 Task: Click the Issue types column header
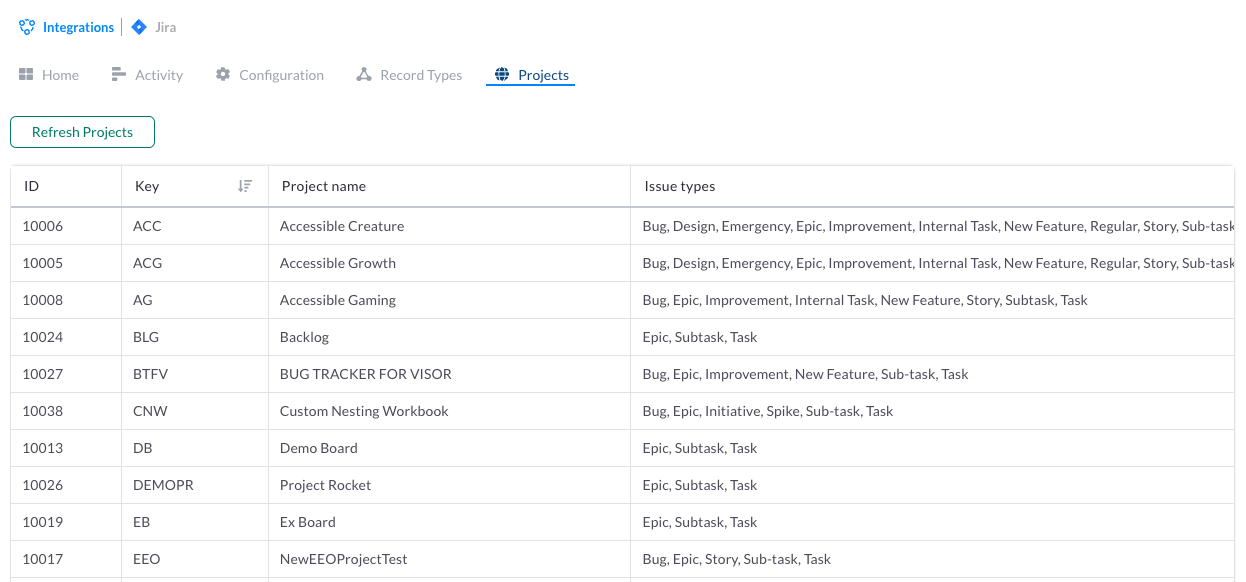point(932,186)
